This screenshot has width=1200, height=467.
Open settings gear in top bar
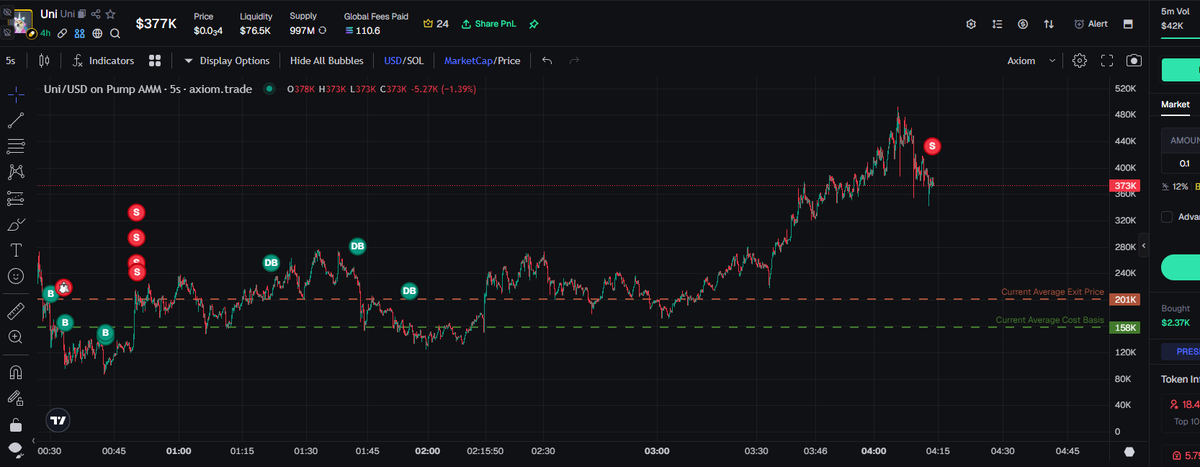click(x=971, y=23)
